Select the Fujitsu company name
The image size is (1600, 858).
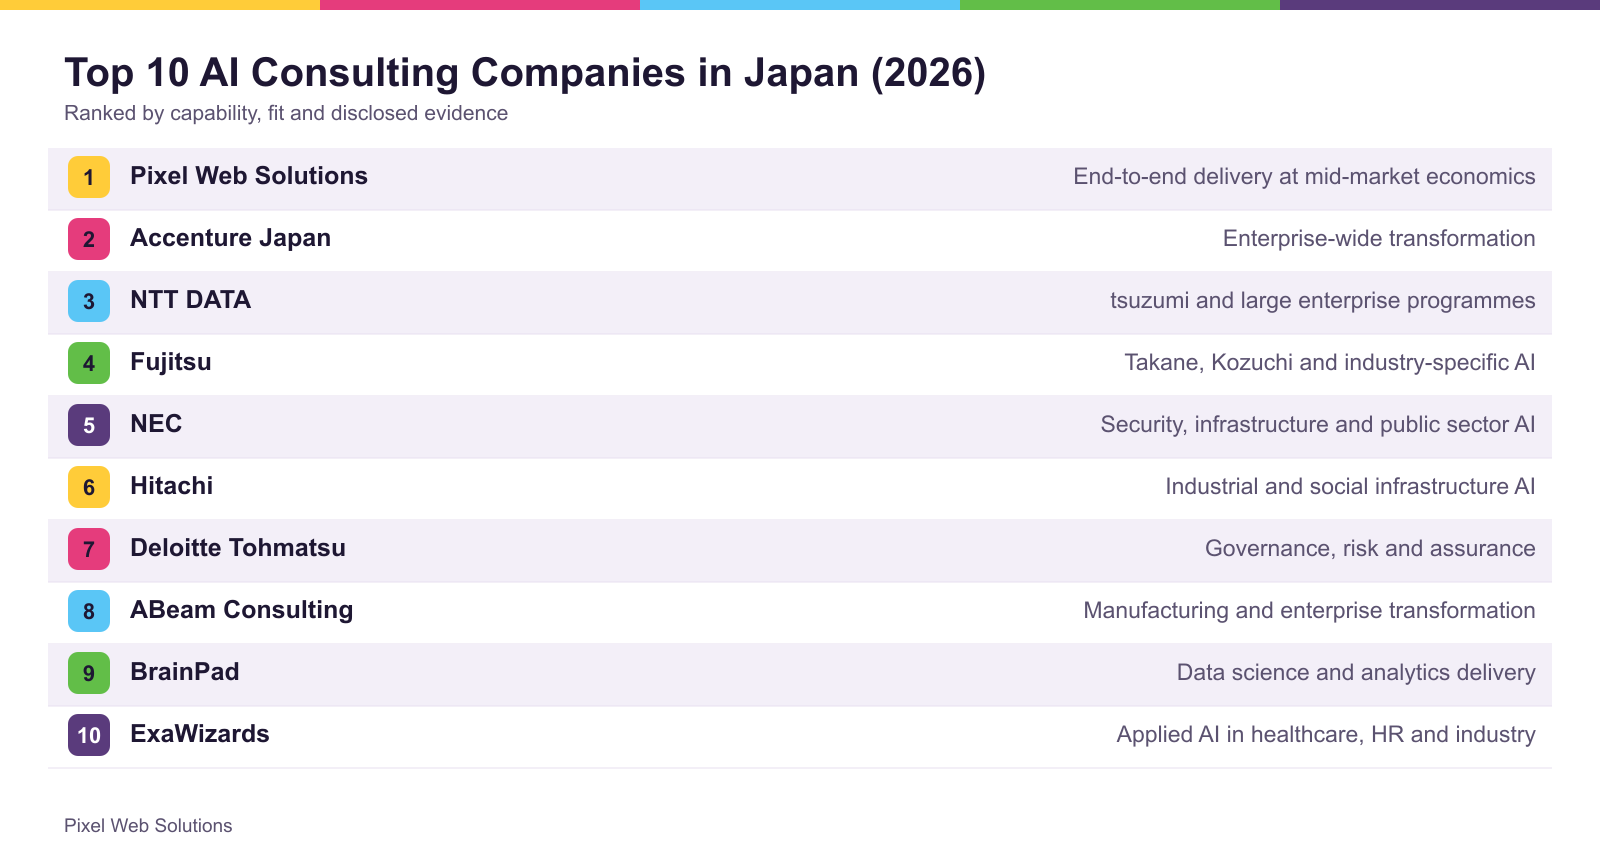171,362
